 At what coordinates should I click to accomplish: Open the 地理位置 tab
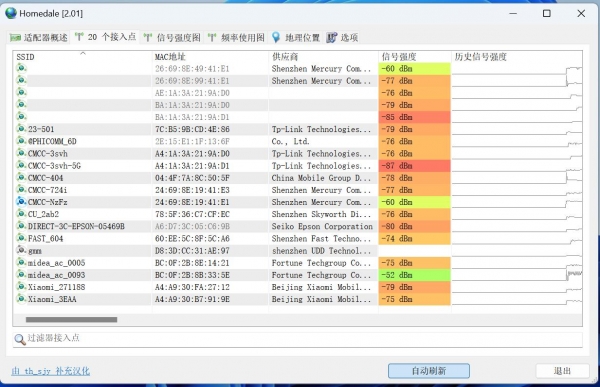tap(296, 38)
